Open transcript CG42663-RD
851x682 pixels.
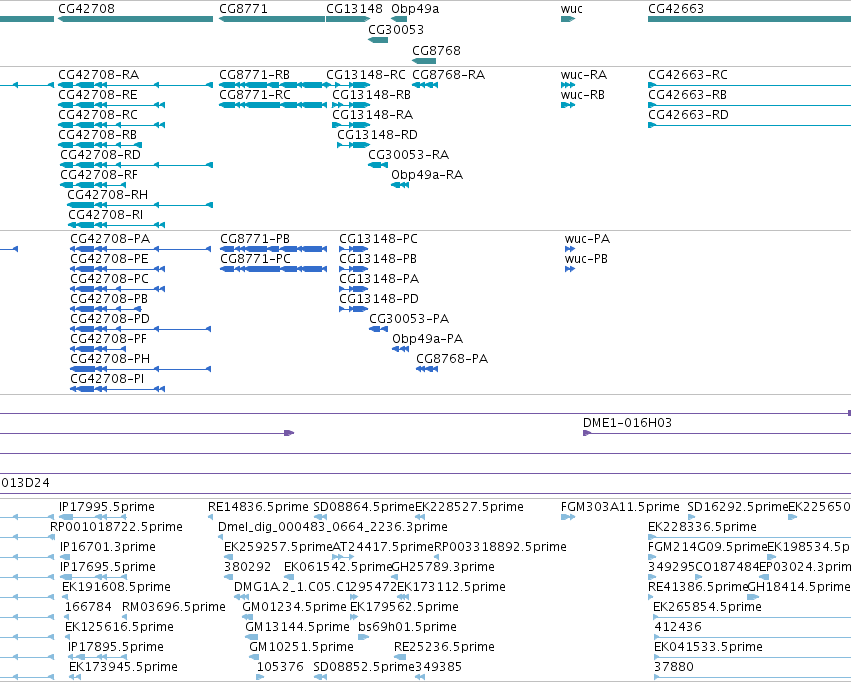coord(688,114)
